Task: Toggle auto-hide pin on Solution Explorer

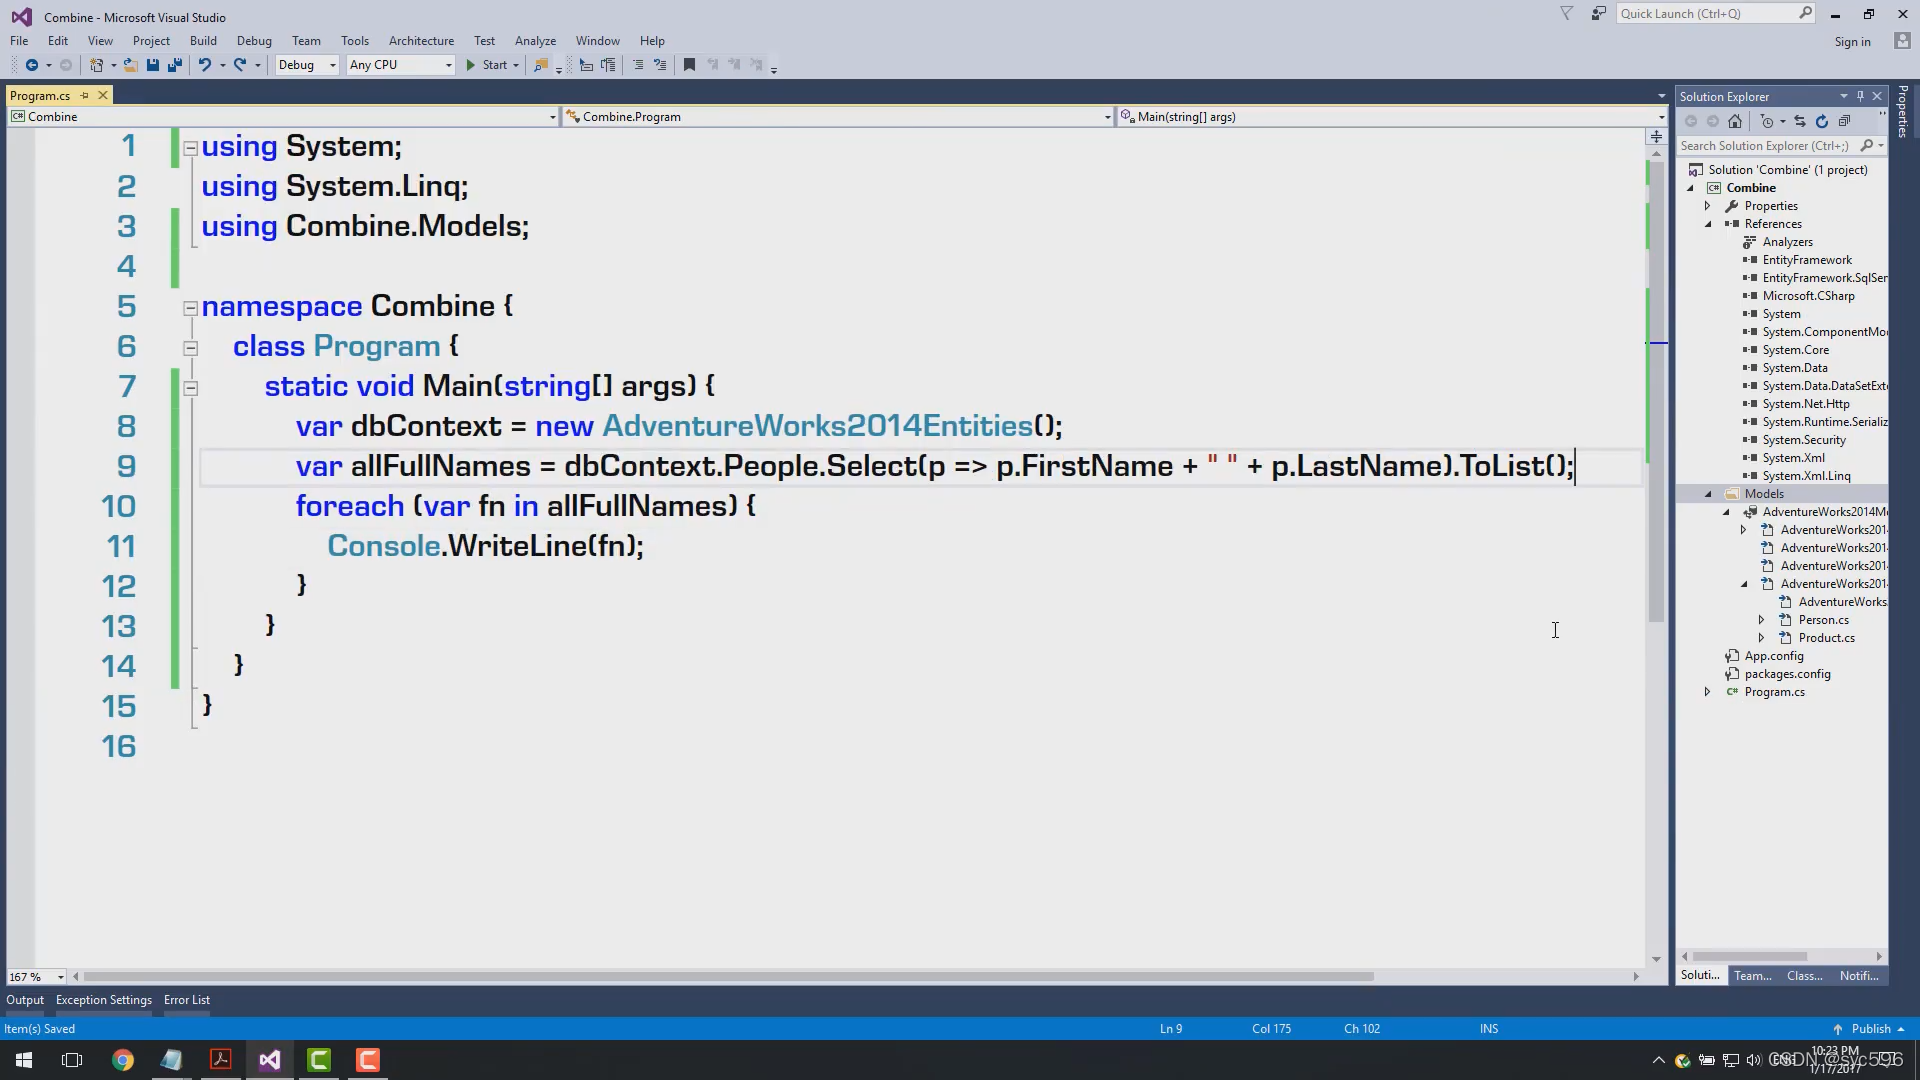Action: point(1860,96)
